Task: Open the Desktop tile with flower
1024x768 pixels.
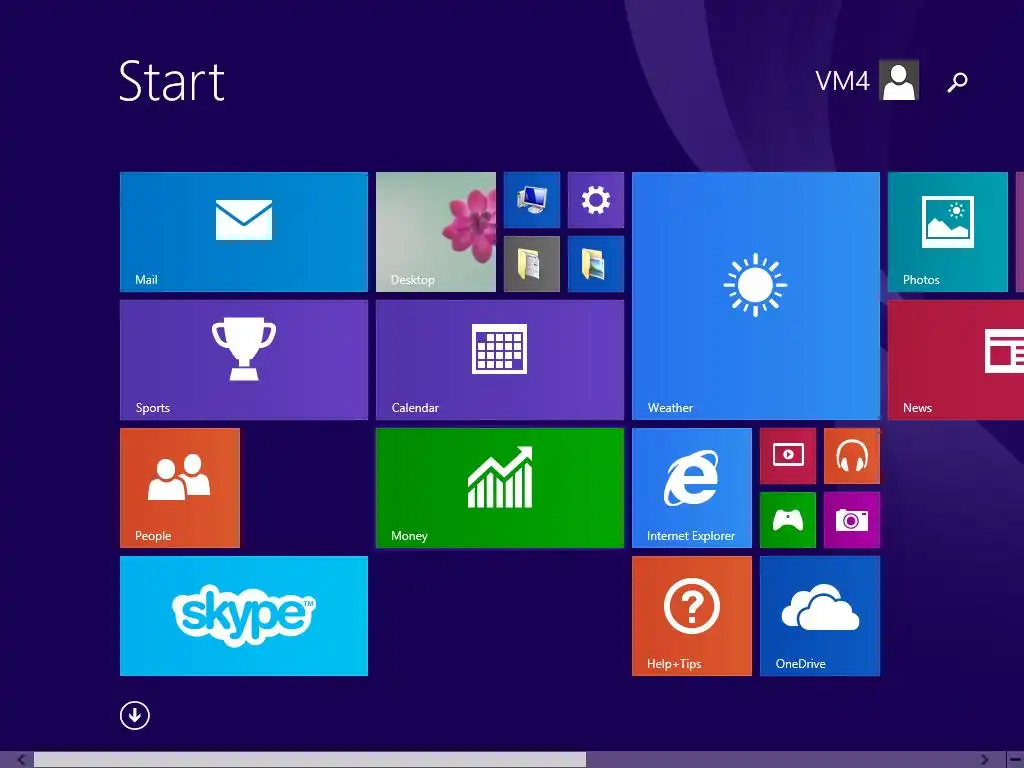Action: (x=436, y=232)
